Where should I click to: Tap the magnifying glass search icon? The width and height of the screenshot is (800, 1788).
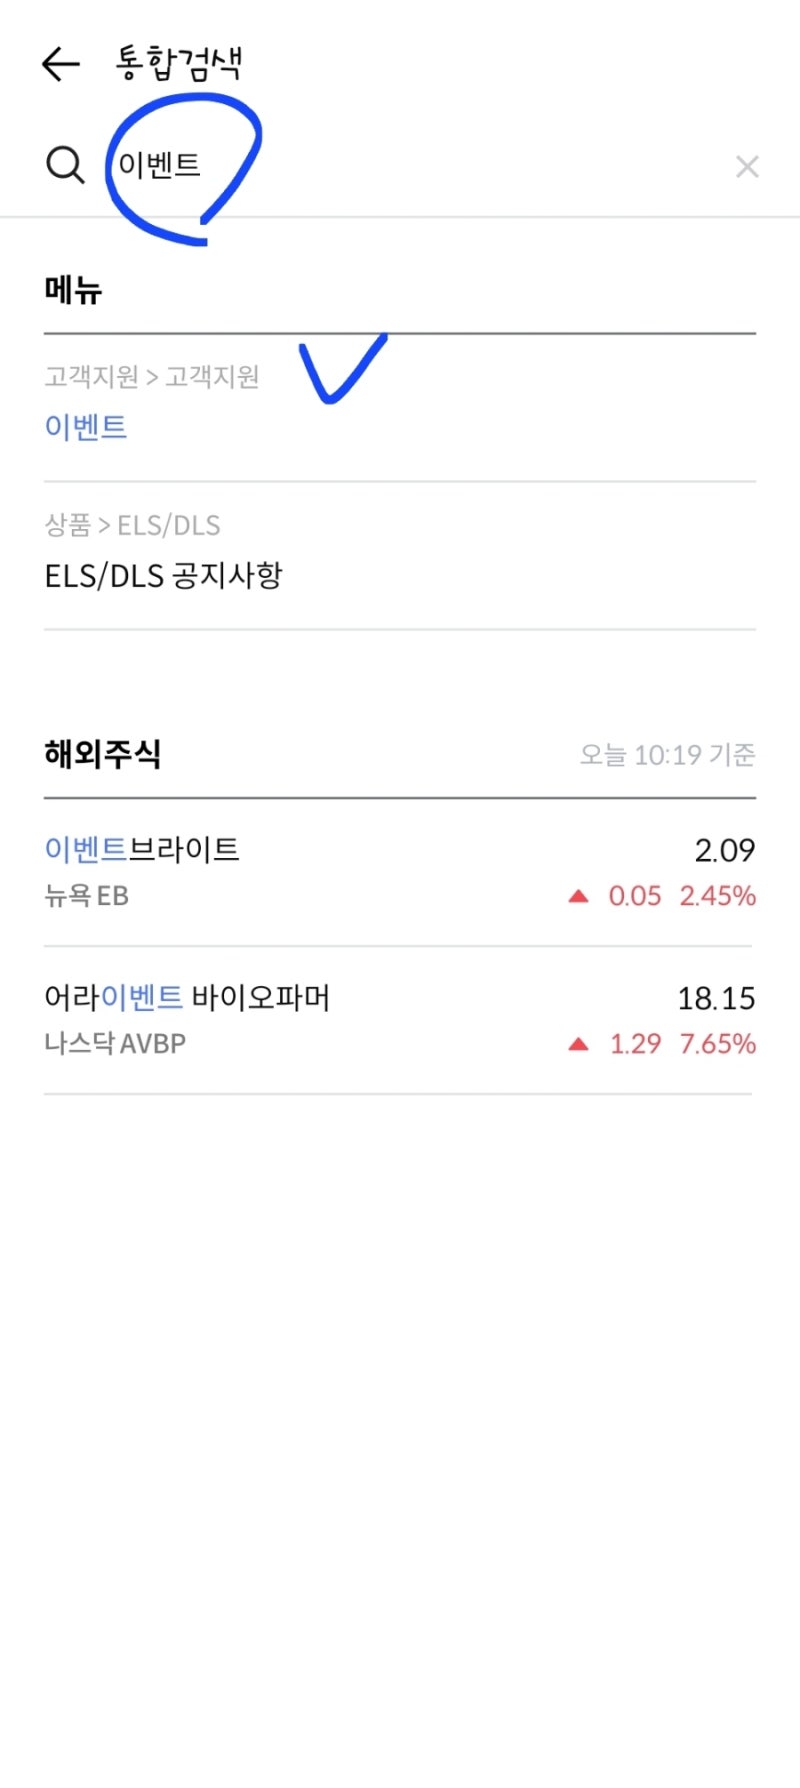65,165
